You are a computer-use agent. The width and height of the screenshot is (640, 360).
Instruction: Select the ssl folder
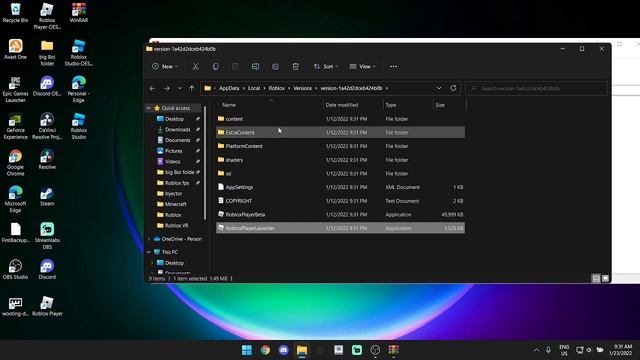[x=340, y=173]
